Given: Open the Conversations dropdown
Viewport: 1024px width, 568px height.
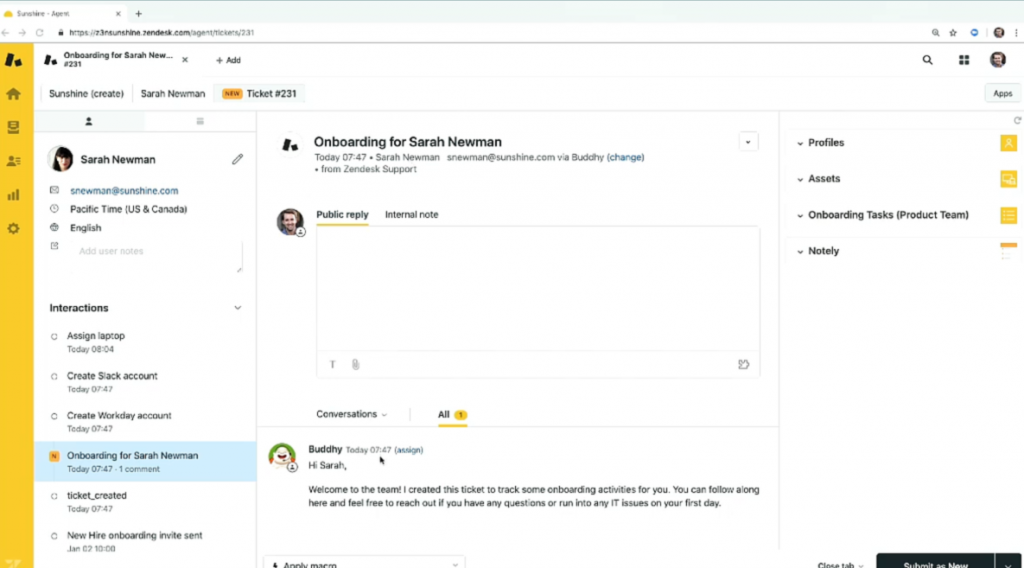Looking at the screenshot, I should (x=351, y=415).
